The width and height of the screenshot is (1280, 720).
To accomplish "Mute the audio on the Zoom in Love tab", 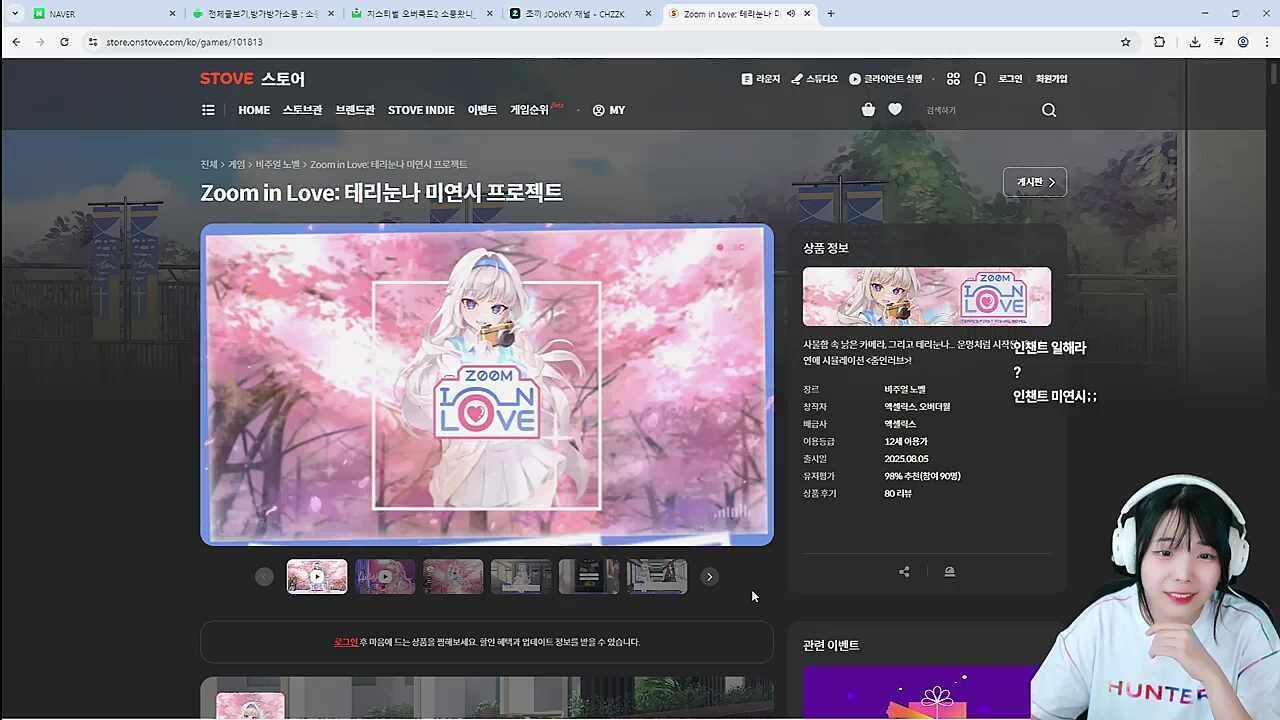I will tap(791, 14).
